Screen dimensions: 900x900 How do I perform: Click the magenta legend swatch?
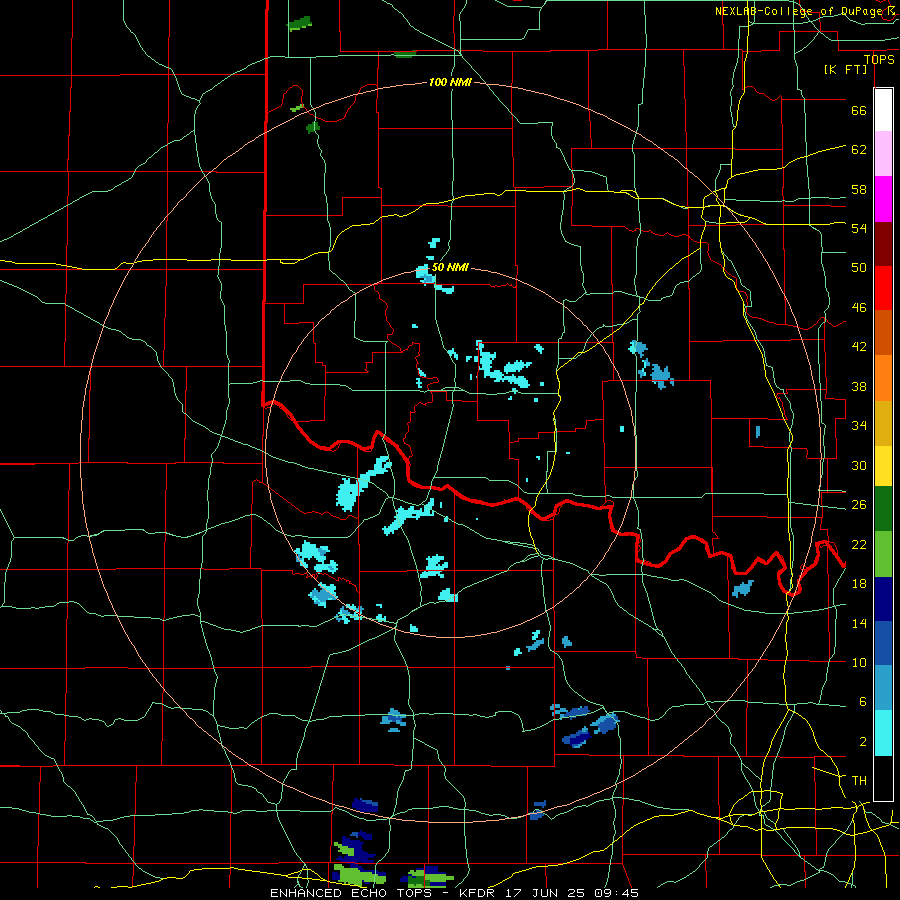click(883, 199)
